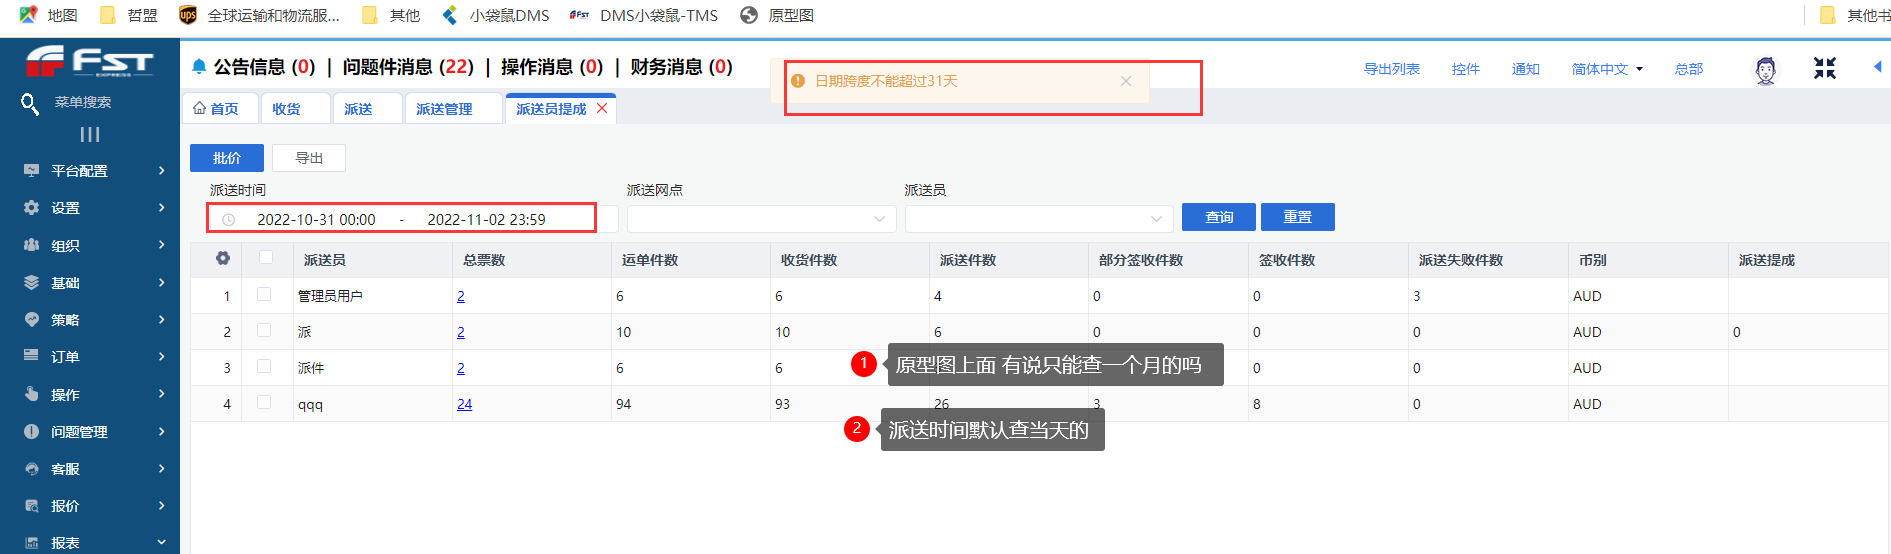Expand the 平台配置 menu
The width and height of the screenshot is (1891, 554).
[x=161, y=171]
